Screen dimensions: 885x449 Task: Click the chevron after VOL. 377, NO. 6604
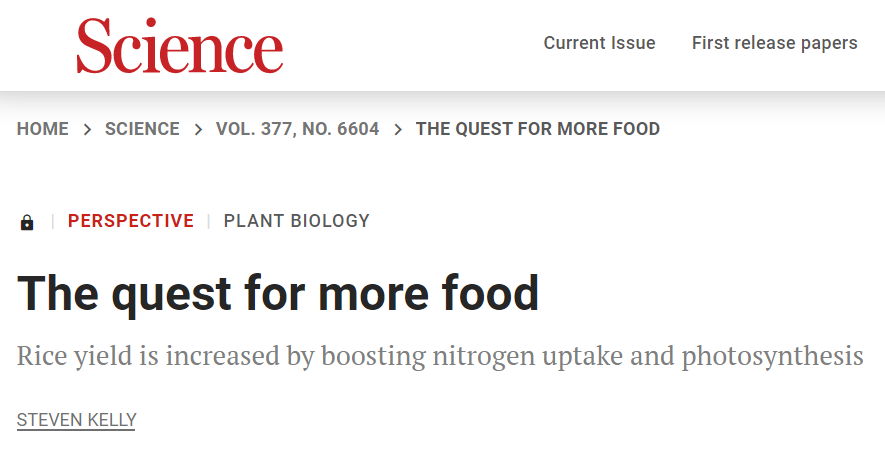[398, 130]
